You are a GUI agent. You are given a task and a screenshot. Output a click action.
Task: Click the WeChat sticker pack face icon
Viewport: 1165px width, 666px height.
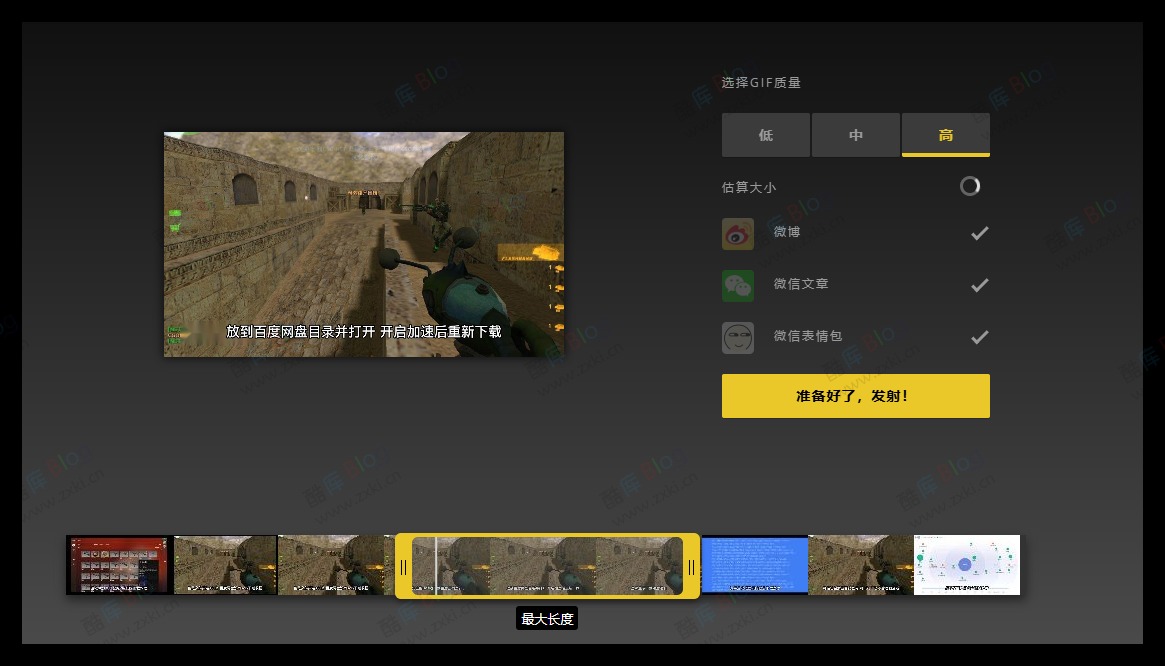pyautogui.click(x=738, y=337)
